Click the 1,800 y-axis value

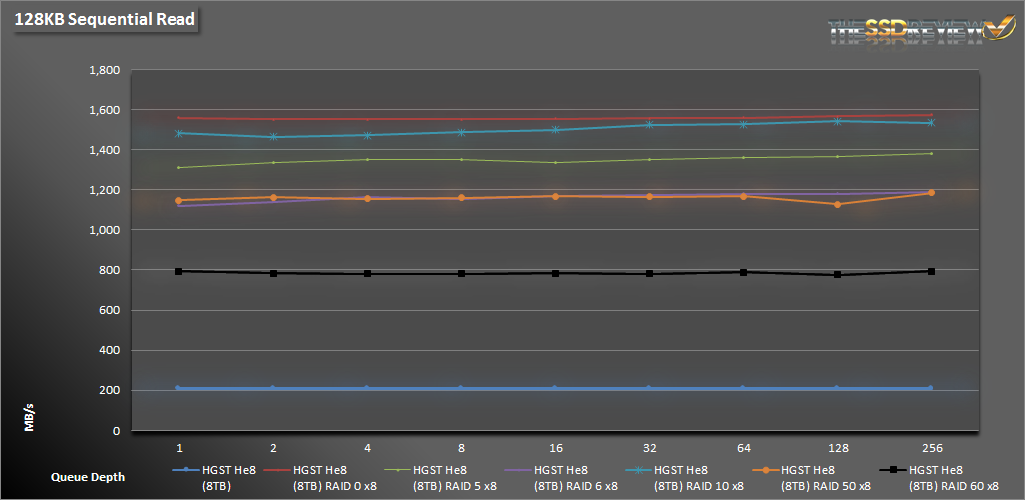(105, 70)
